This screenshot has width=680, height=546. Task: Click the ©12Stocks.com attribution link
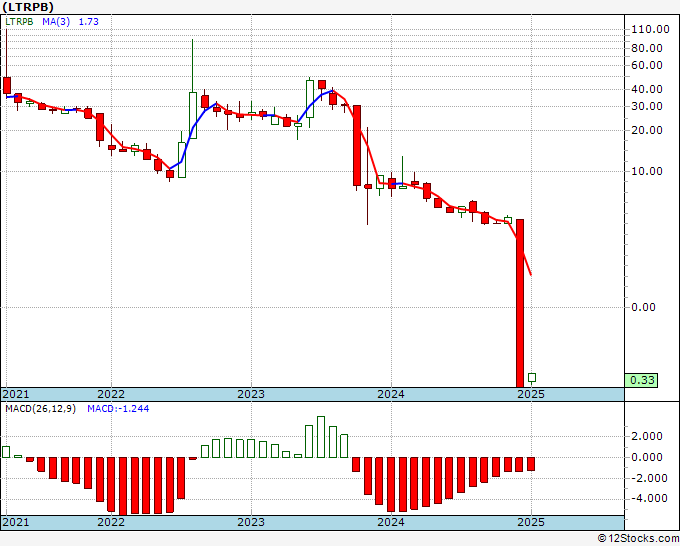point(638,539)
